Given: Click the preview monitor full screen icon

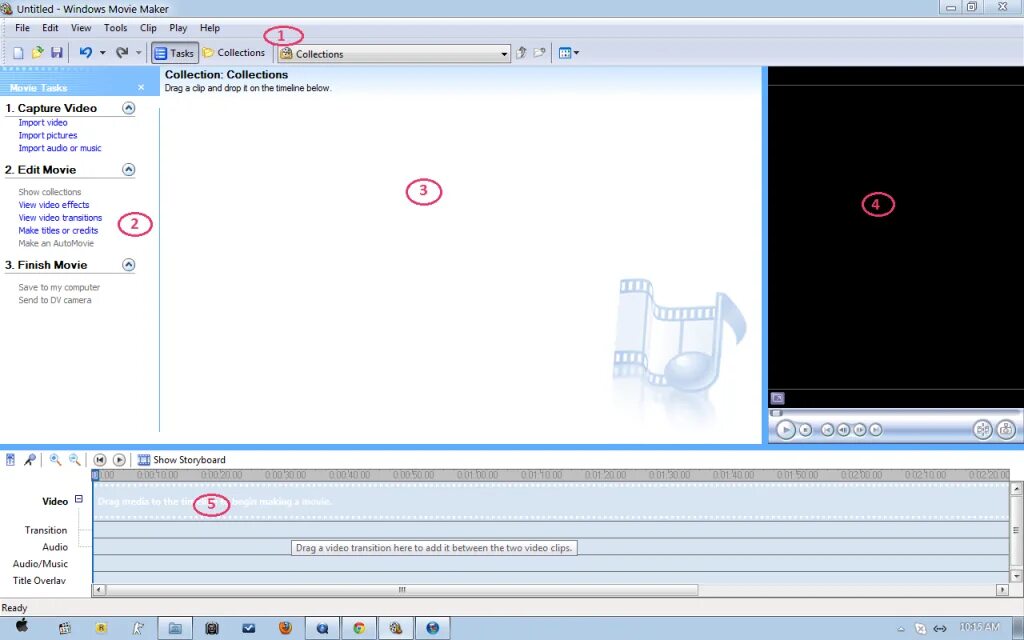Looking at the screenshot, I should click(x=777, y=398).
